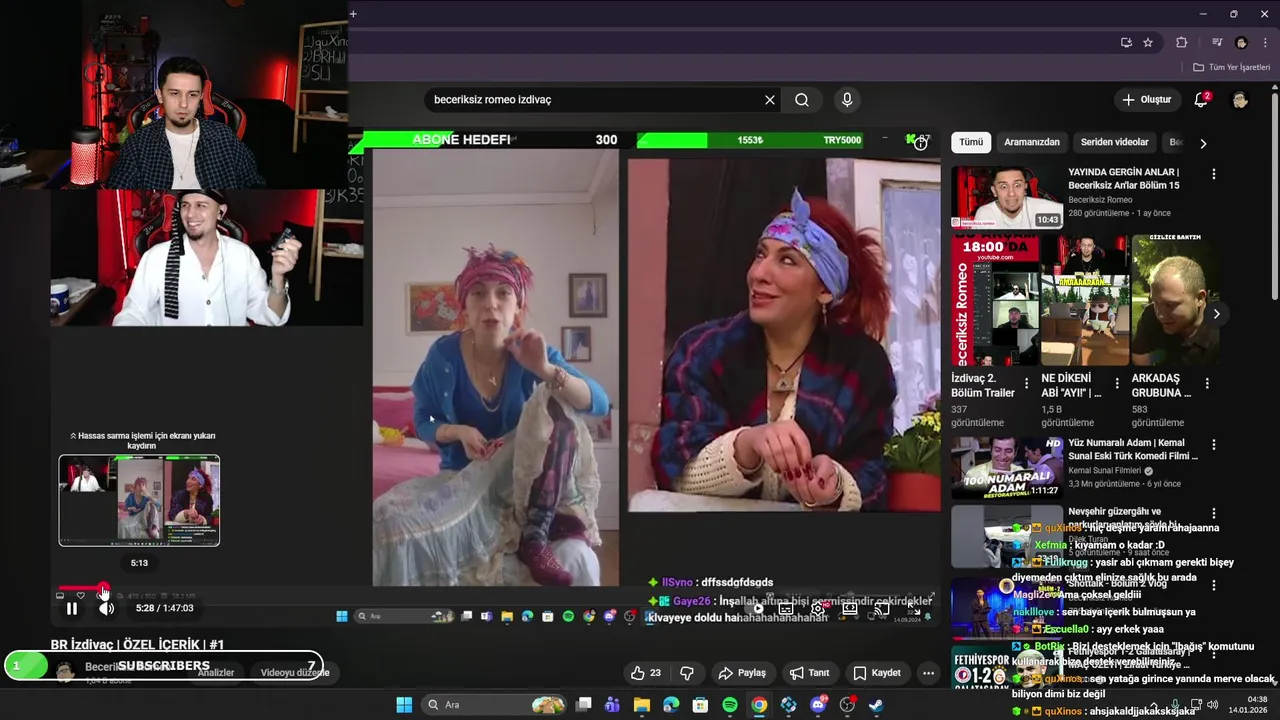Open Yüz Numaralı Adam movie thumbnail
This screenshot has width=1280, height=720.
click(1006, 467)
